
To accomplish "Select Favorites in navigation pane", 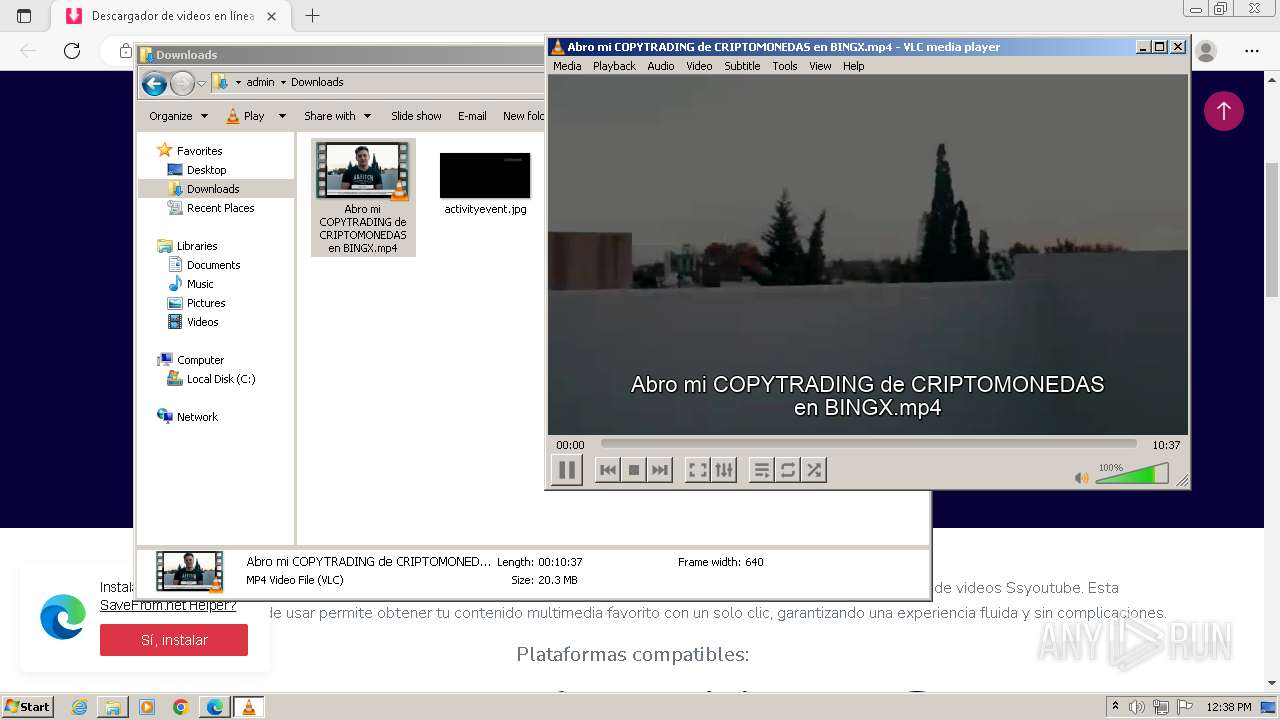I will (199, 151).
